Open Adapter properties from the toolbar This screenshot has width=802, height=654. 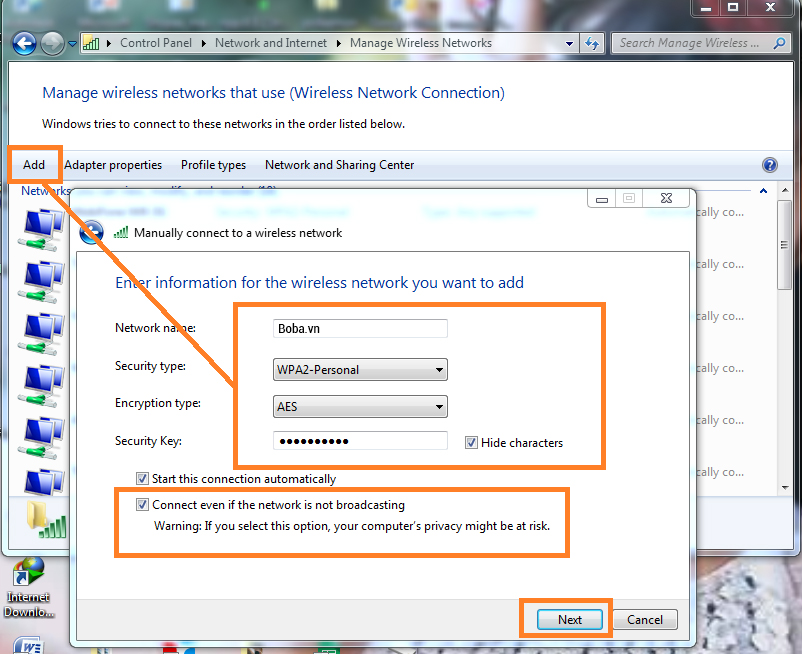point(113,165)
